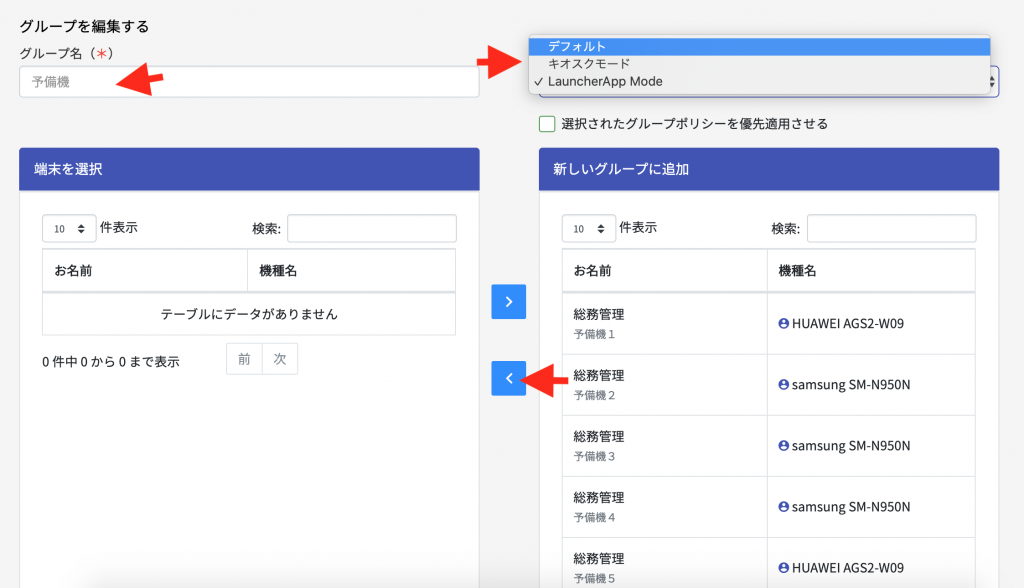Click the 前 pagination button
Image resolution: width=1024 pixels, height=588 pixels.
(x=244, y=359)
